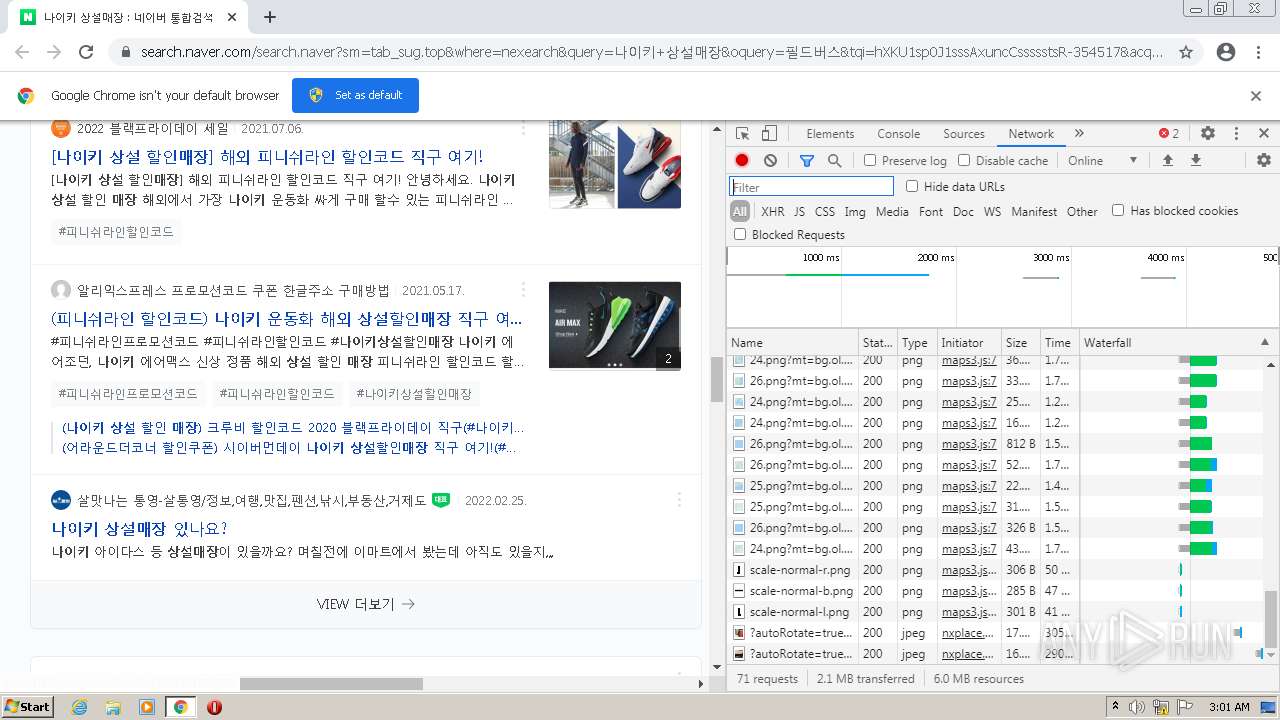Bookmark this page with the star
The height and width of the screenshot is (720, 1280).
pos(1186,52)
